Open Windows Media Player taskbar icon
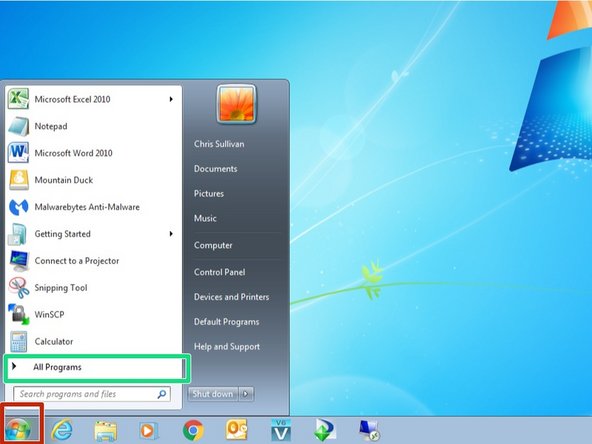 tap(148, 431)
